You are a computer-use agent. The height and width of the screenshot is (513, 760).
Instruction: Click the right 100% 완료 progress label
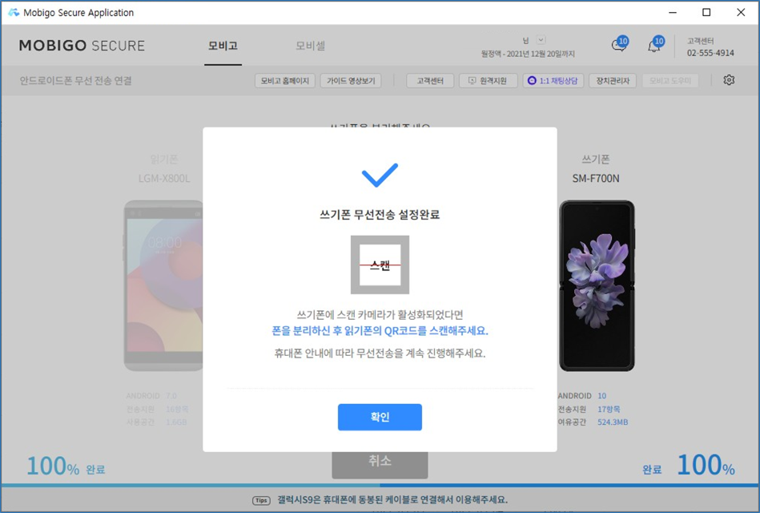click(x=688, y=465)
